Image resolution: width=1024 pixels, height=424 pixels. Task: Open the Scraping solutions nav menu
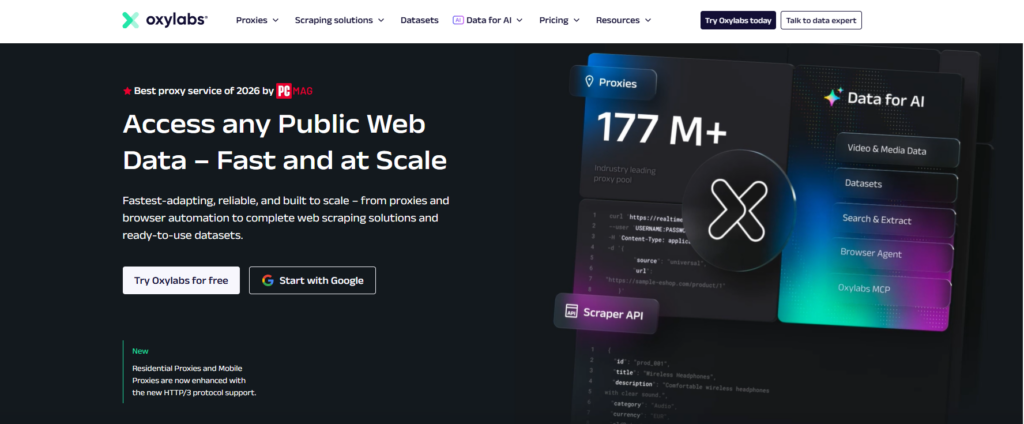(340, 20)
